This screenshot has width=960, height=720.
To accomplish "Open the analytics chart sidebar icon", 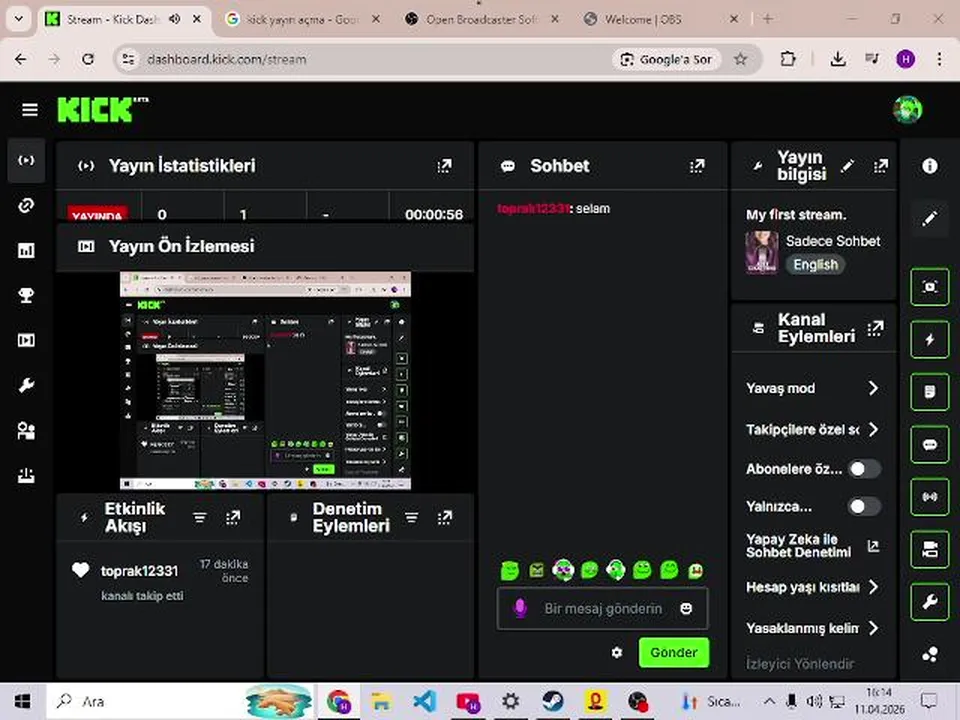I will 26,250.
